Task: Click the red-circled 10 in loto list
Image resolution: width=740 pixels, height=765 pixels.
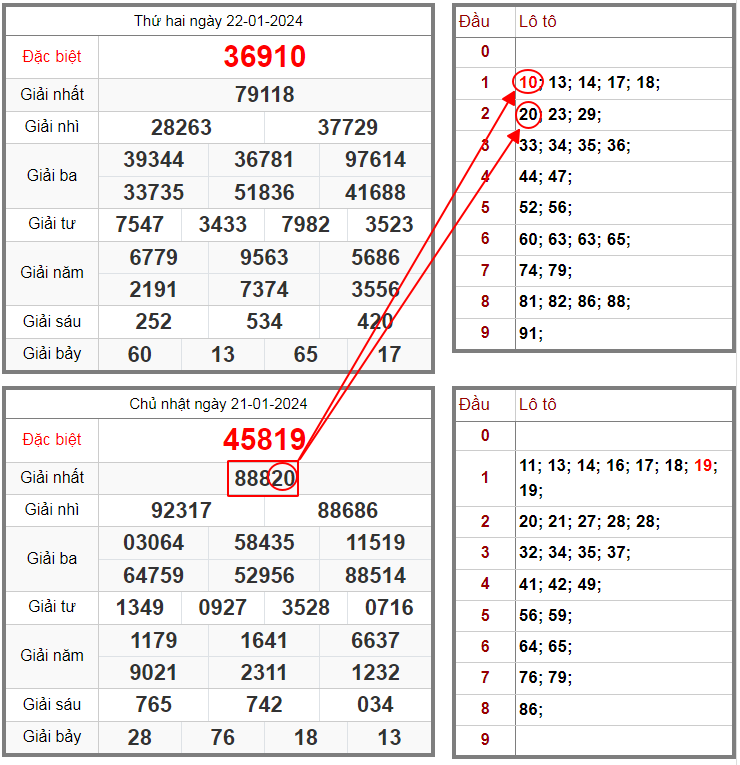Action: [528, 83]
